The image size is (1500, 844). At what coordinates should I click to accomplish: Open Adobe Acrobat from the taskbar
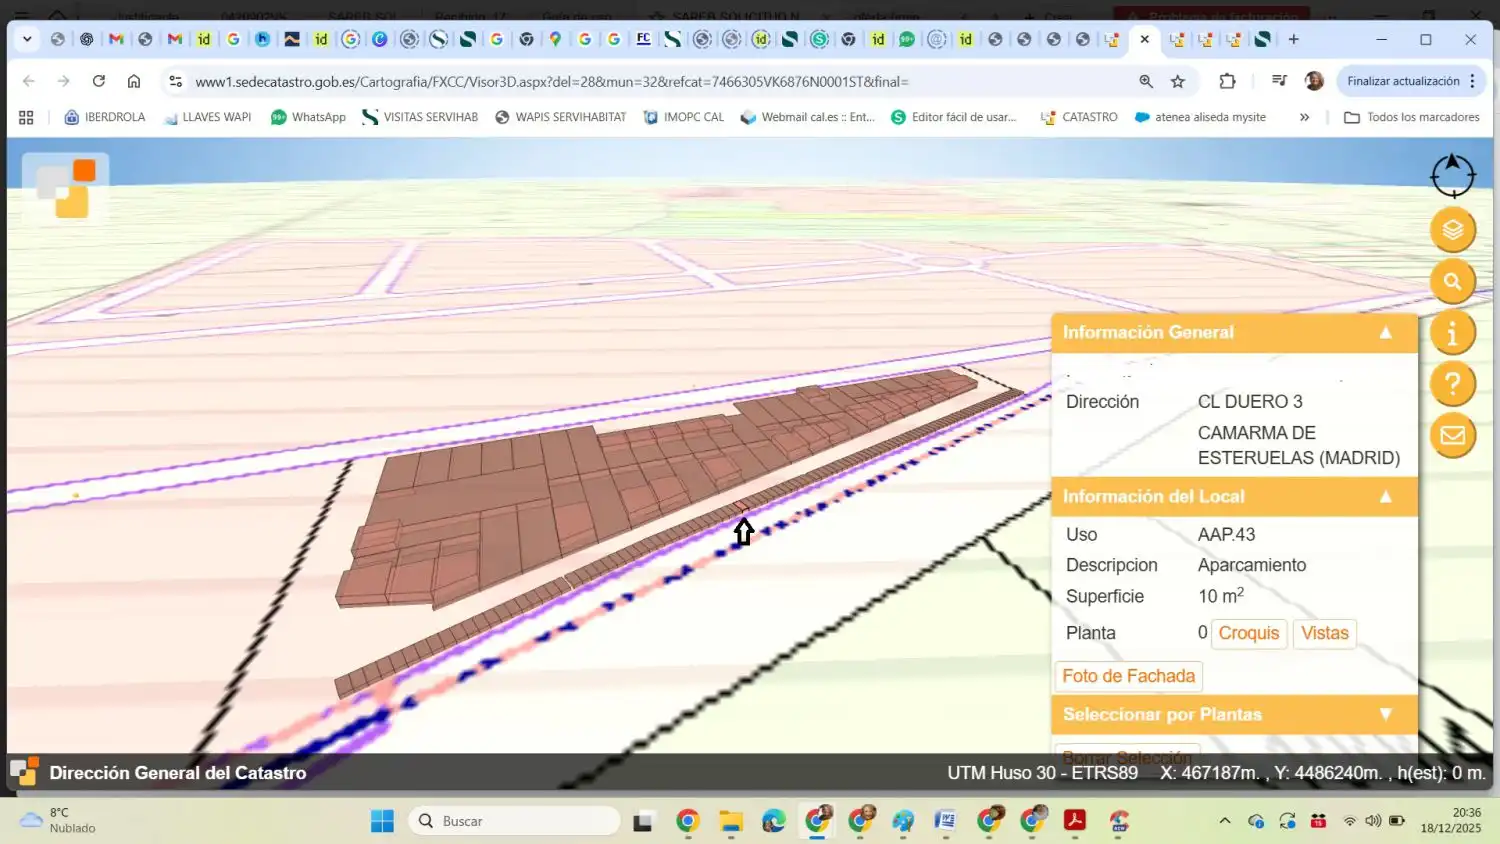[1075, 821]
